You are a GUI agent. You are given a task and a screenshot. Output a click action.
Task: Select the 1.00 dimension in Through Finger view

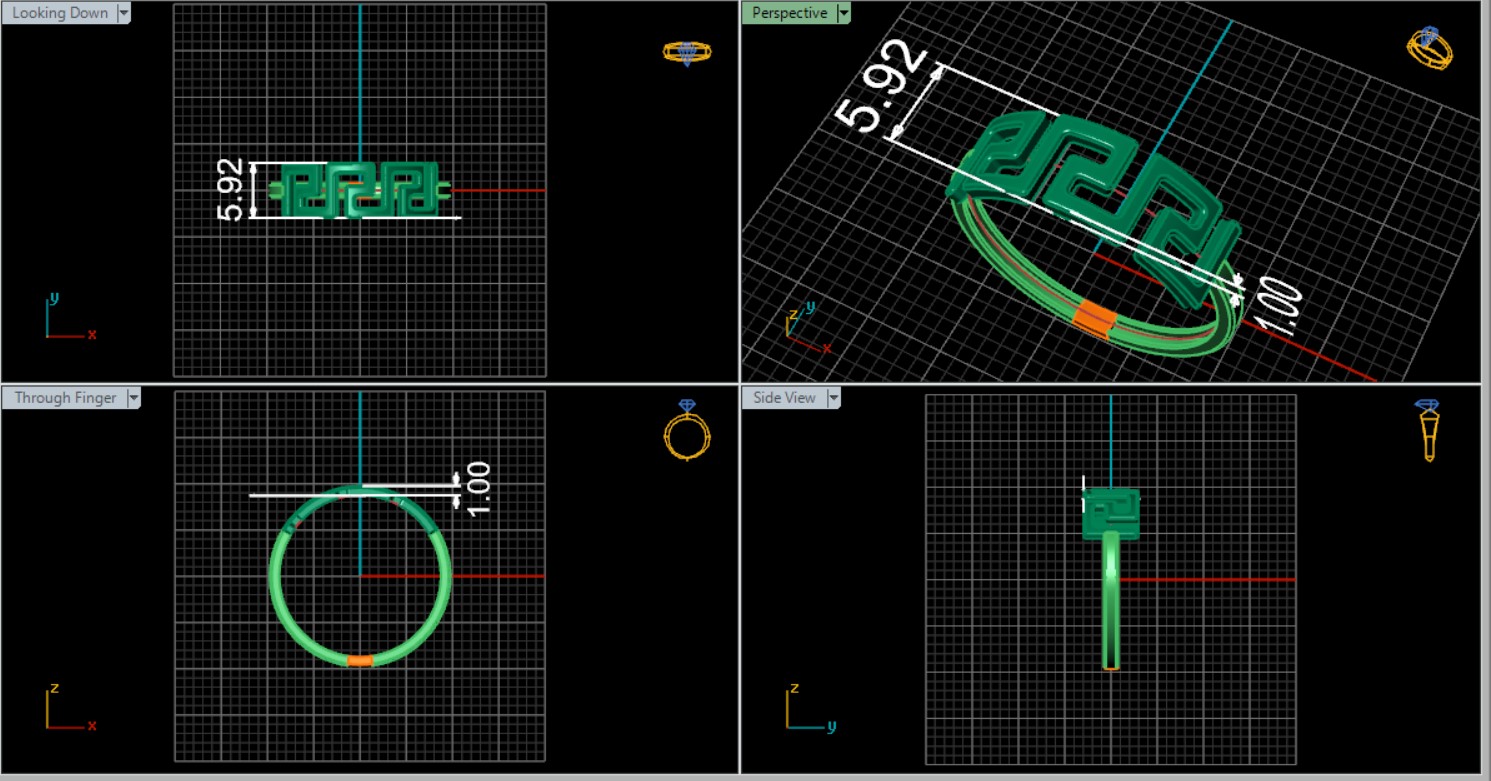(478, 489)
